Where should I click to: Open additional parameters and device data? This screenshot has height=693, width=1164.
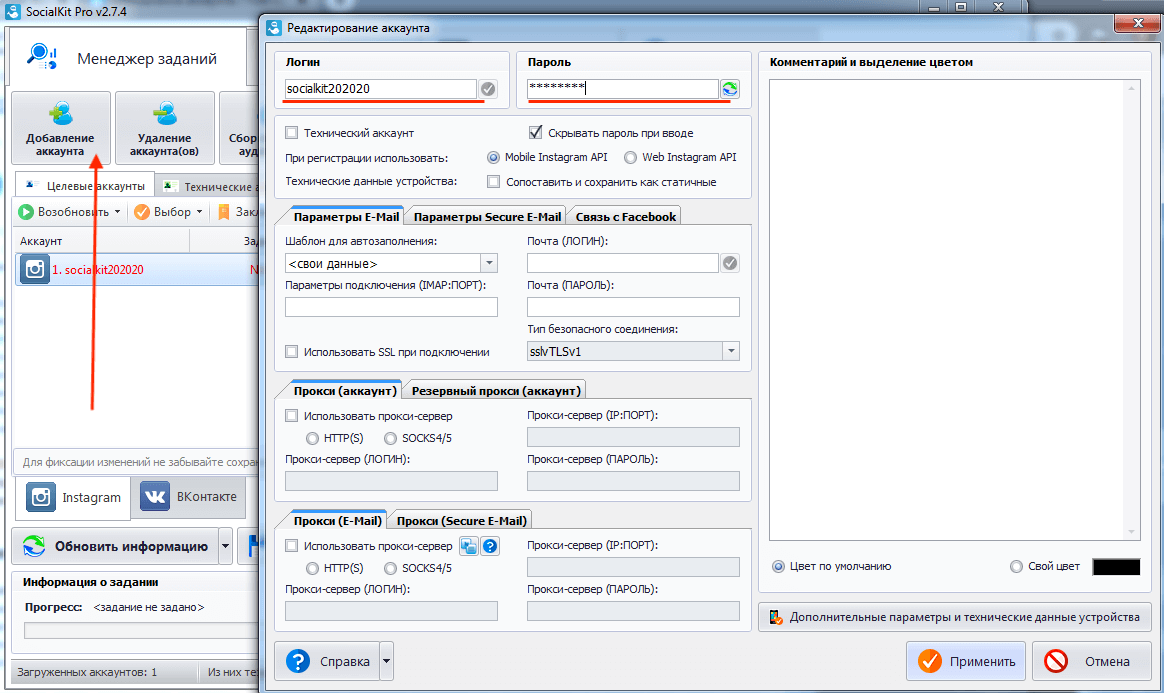[955, 617]
